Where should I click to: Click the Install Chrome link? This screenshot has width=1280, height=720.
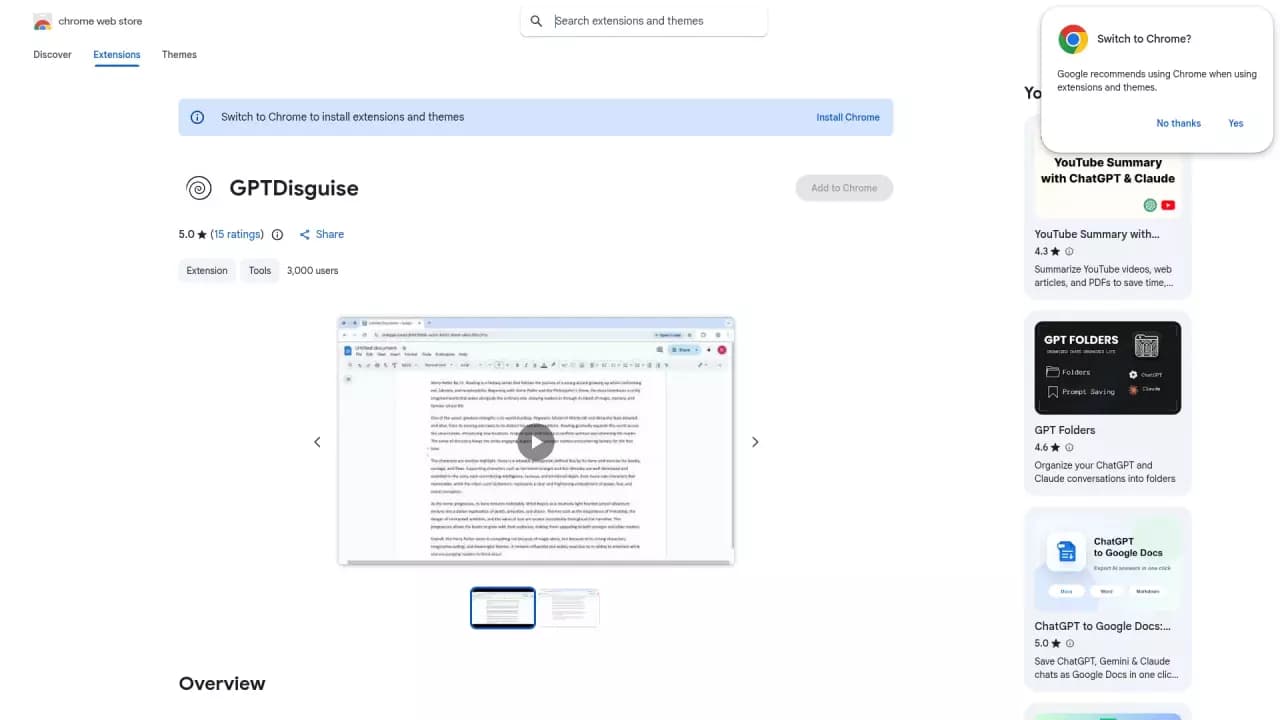(848, 117)
